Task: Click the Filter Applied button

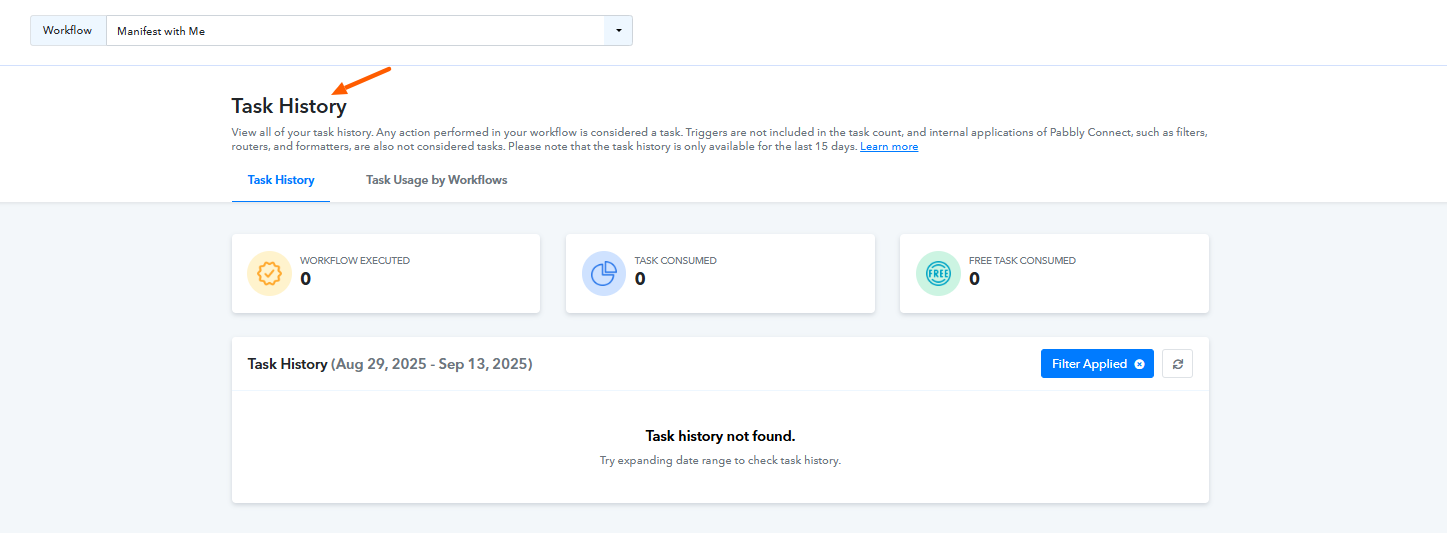Action: pyautogui.click(x=1097, y=364)
